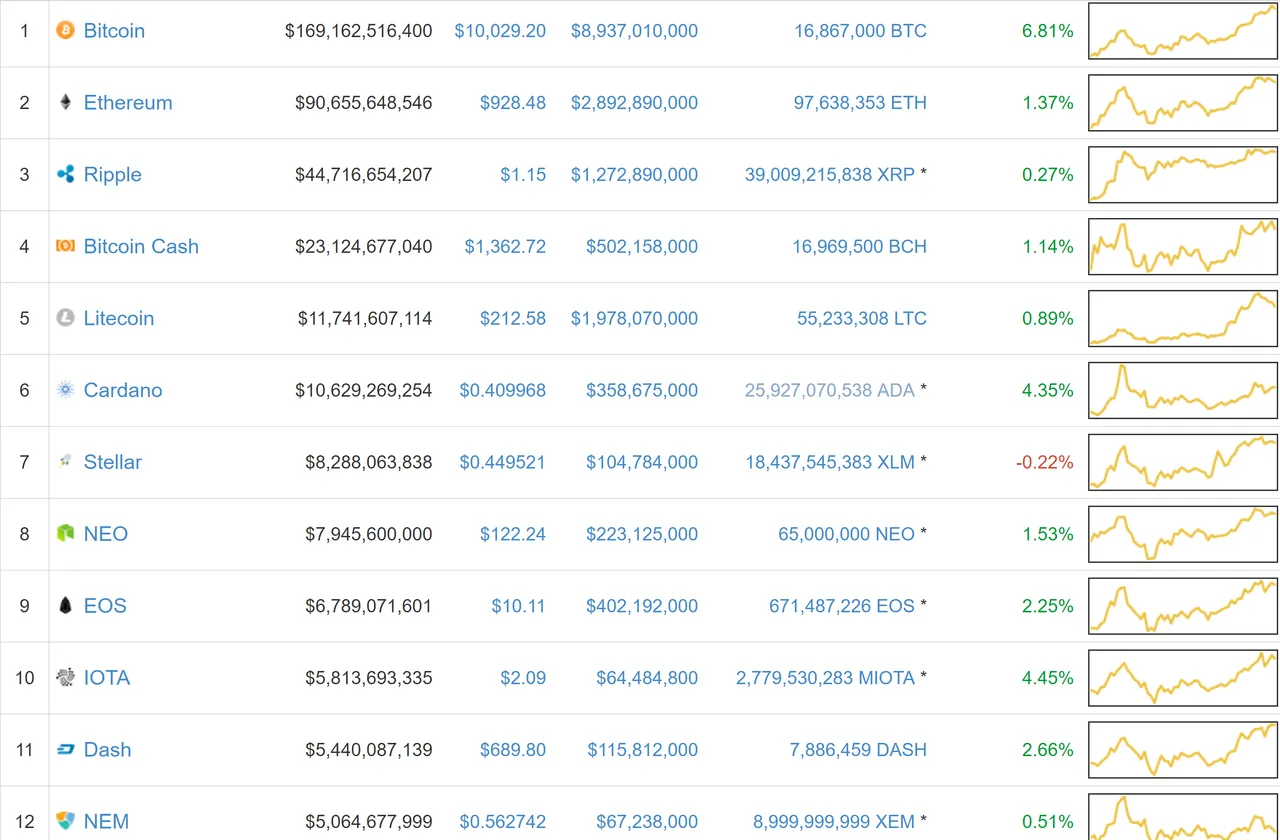Click the Ethereum diamond logo icon

[65, 102]
